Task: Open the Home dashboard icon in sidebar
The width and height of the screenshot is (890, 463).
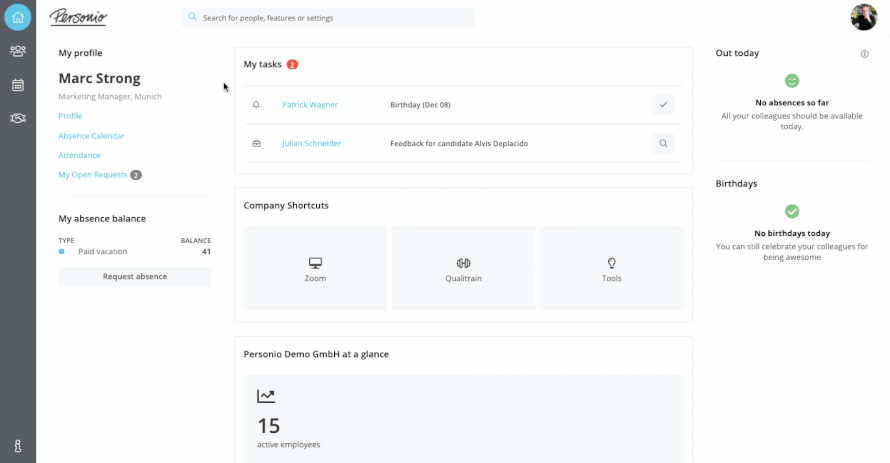Action: tap(18, 18)
